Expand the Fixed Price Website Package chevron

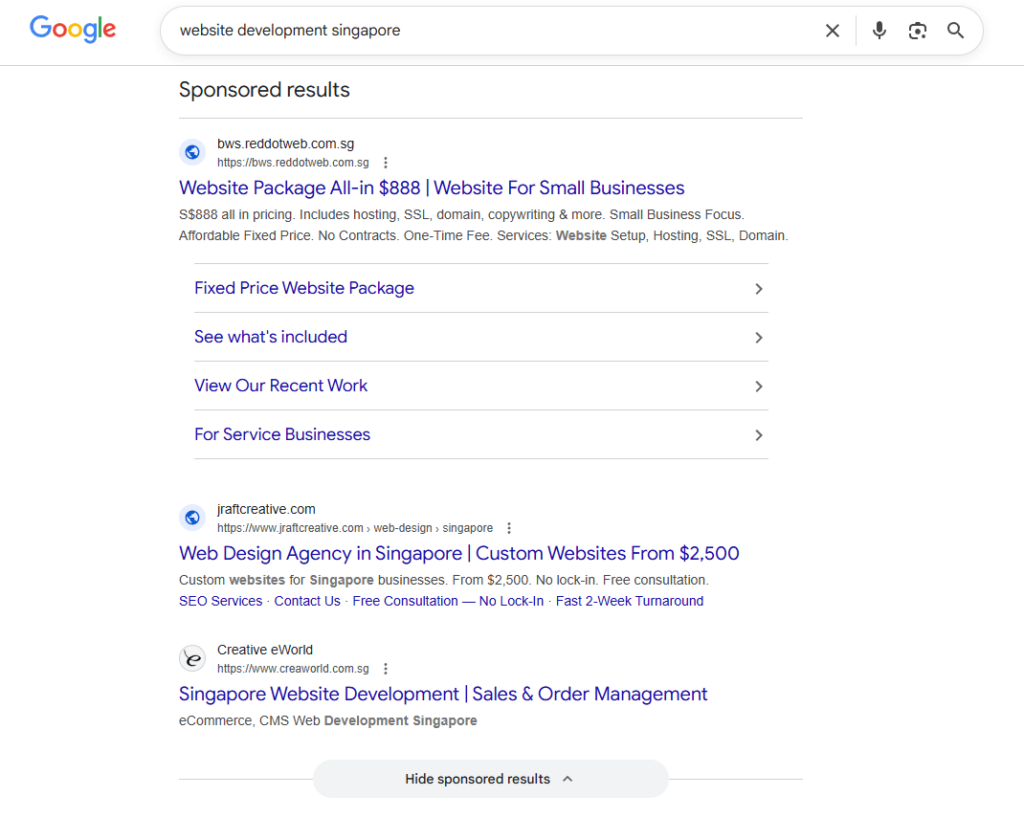(x=758, y=289)
